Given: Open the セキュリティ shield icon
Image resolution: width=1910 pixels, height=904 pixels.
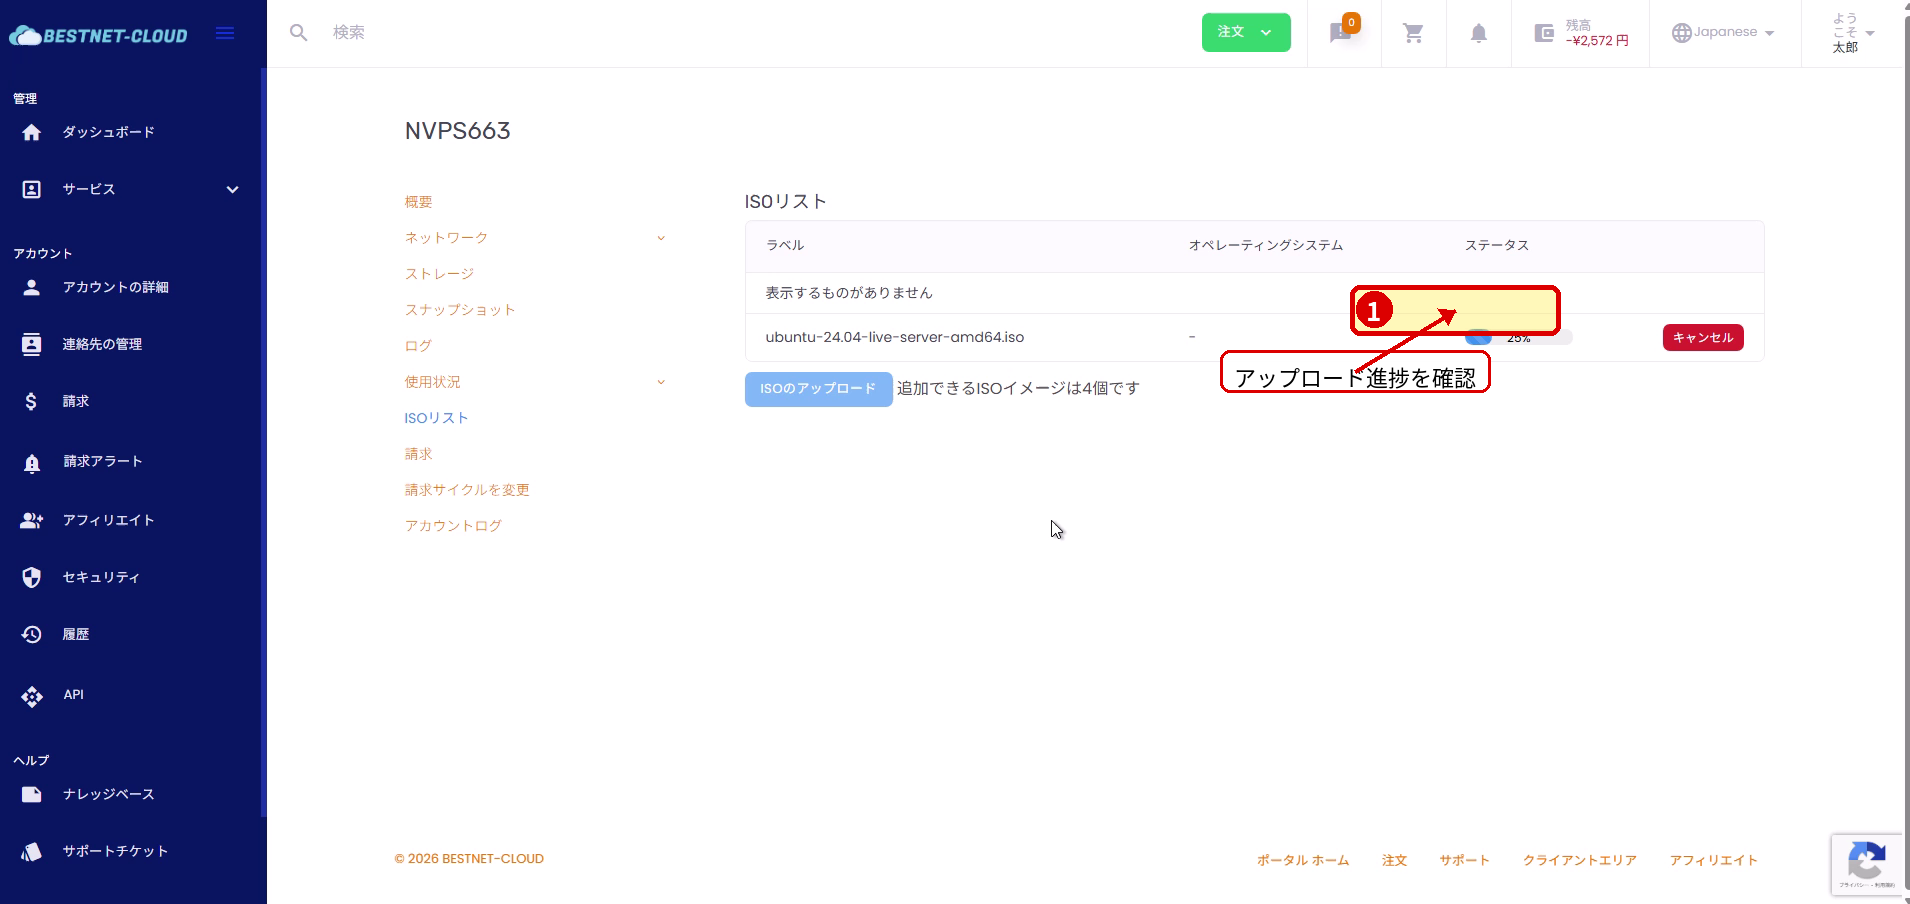Looking at the screenshot, I should (x=32, y=577).
